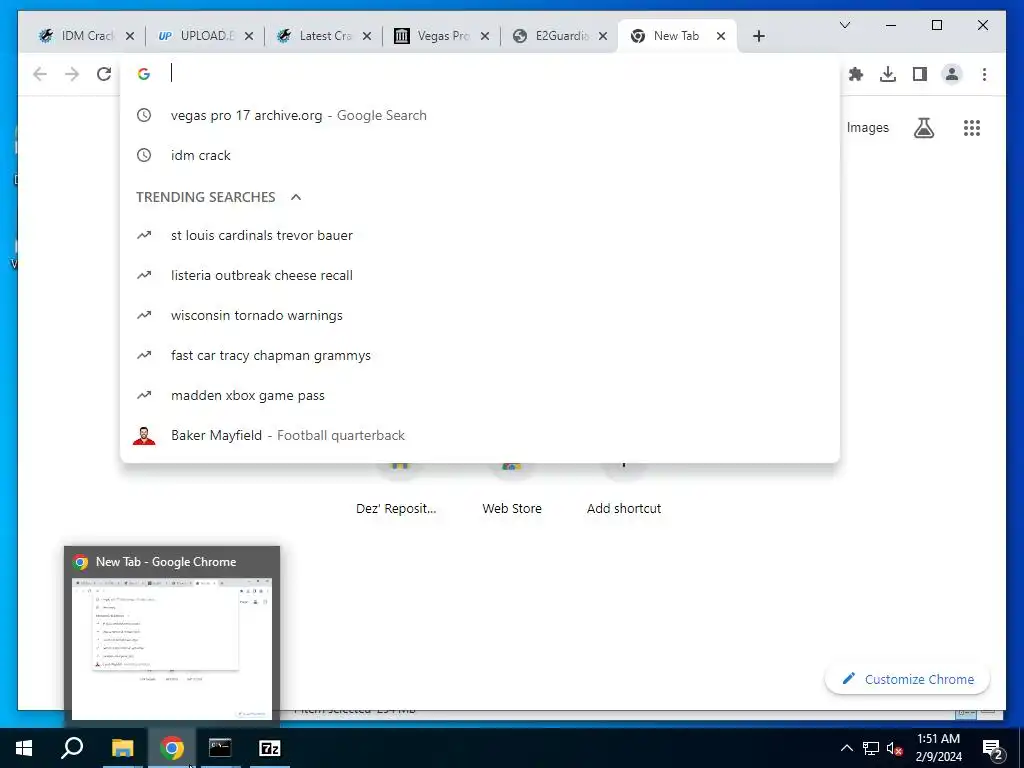The width and height of the screenshot is (1024, 768).
Task: Close the Latest Cra tab
Action: point(367,36)
